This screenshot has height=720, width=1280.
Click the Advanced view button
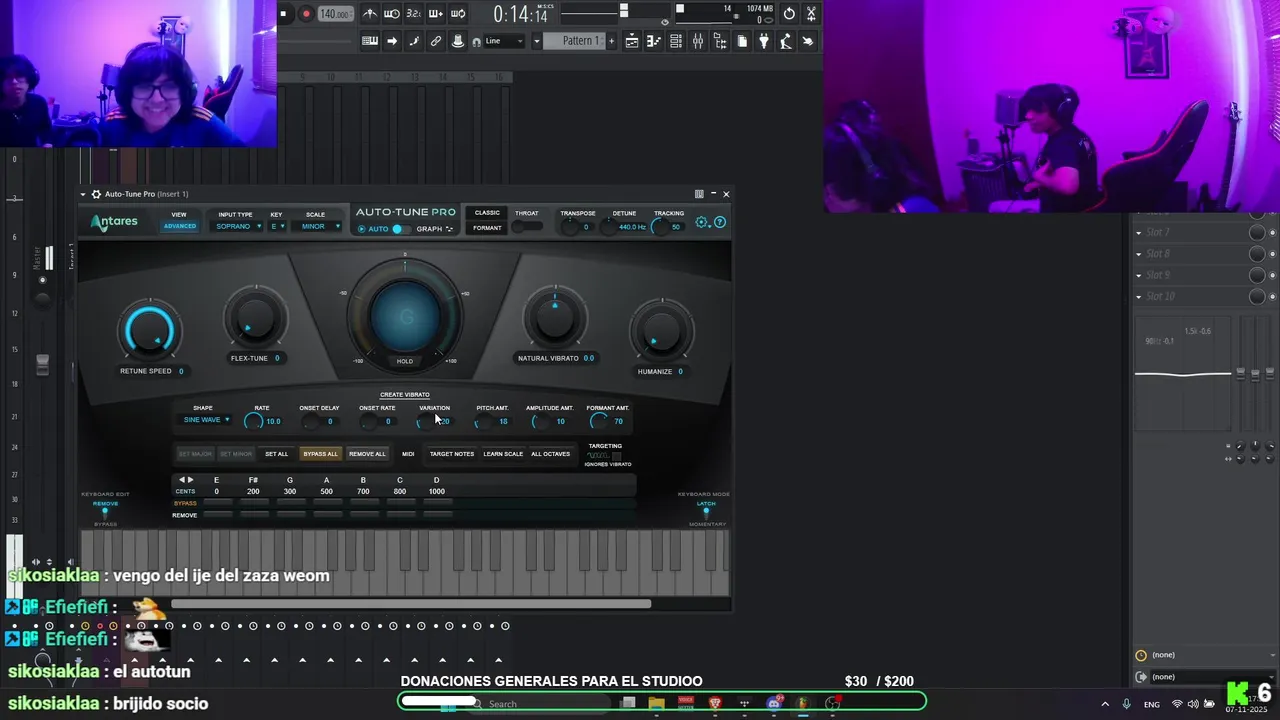(x=180, y=226)
